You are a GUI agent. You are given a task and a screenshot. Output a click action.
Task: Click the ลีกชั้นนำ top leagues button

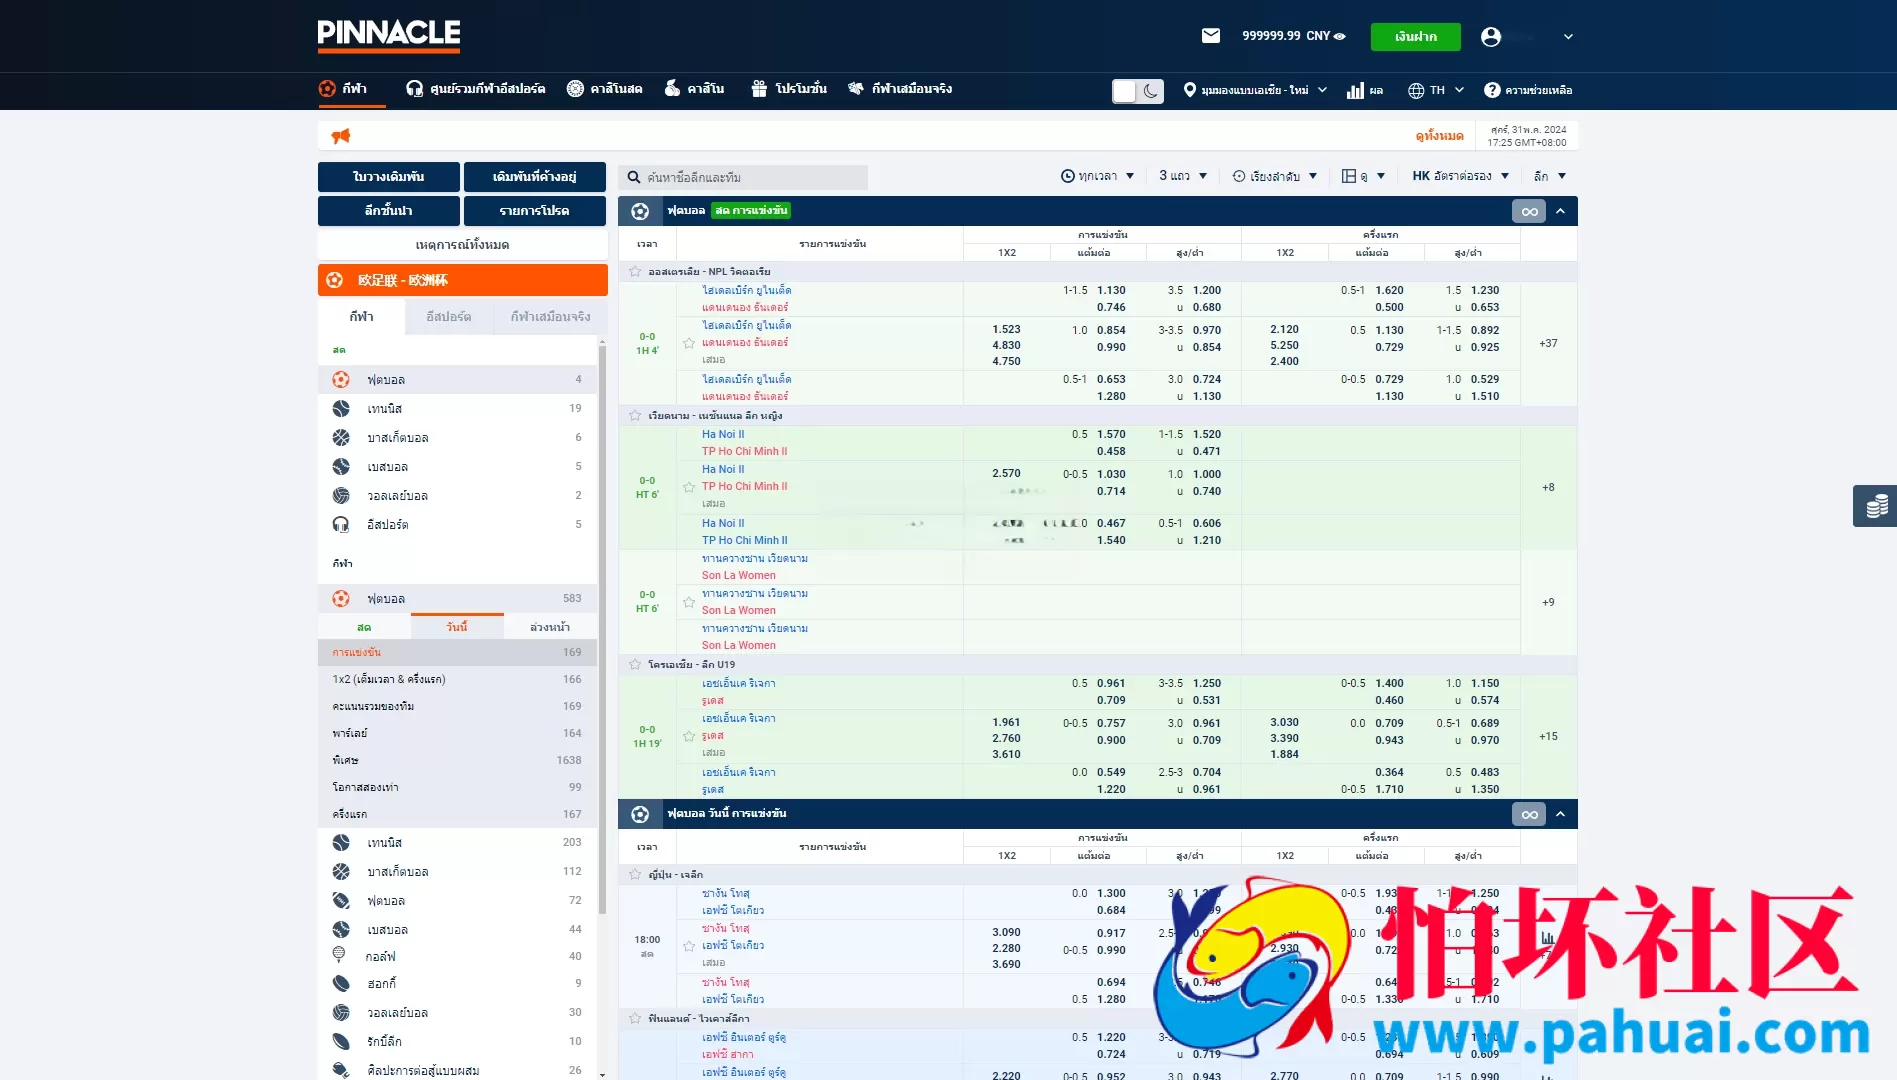389,210
